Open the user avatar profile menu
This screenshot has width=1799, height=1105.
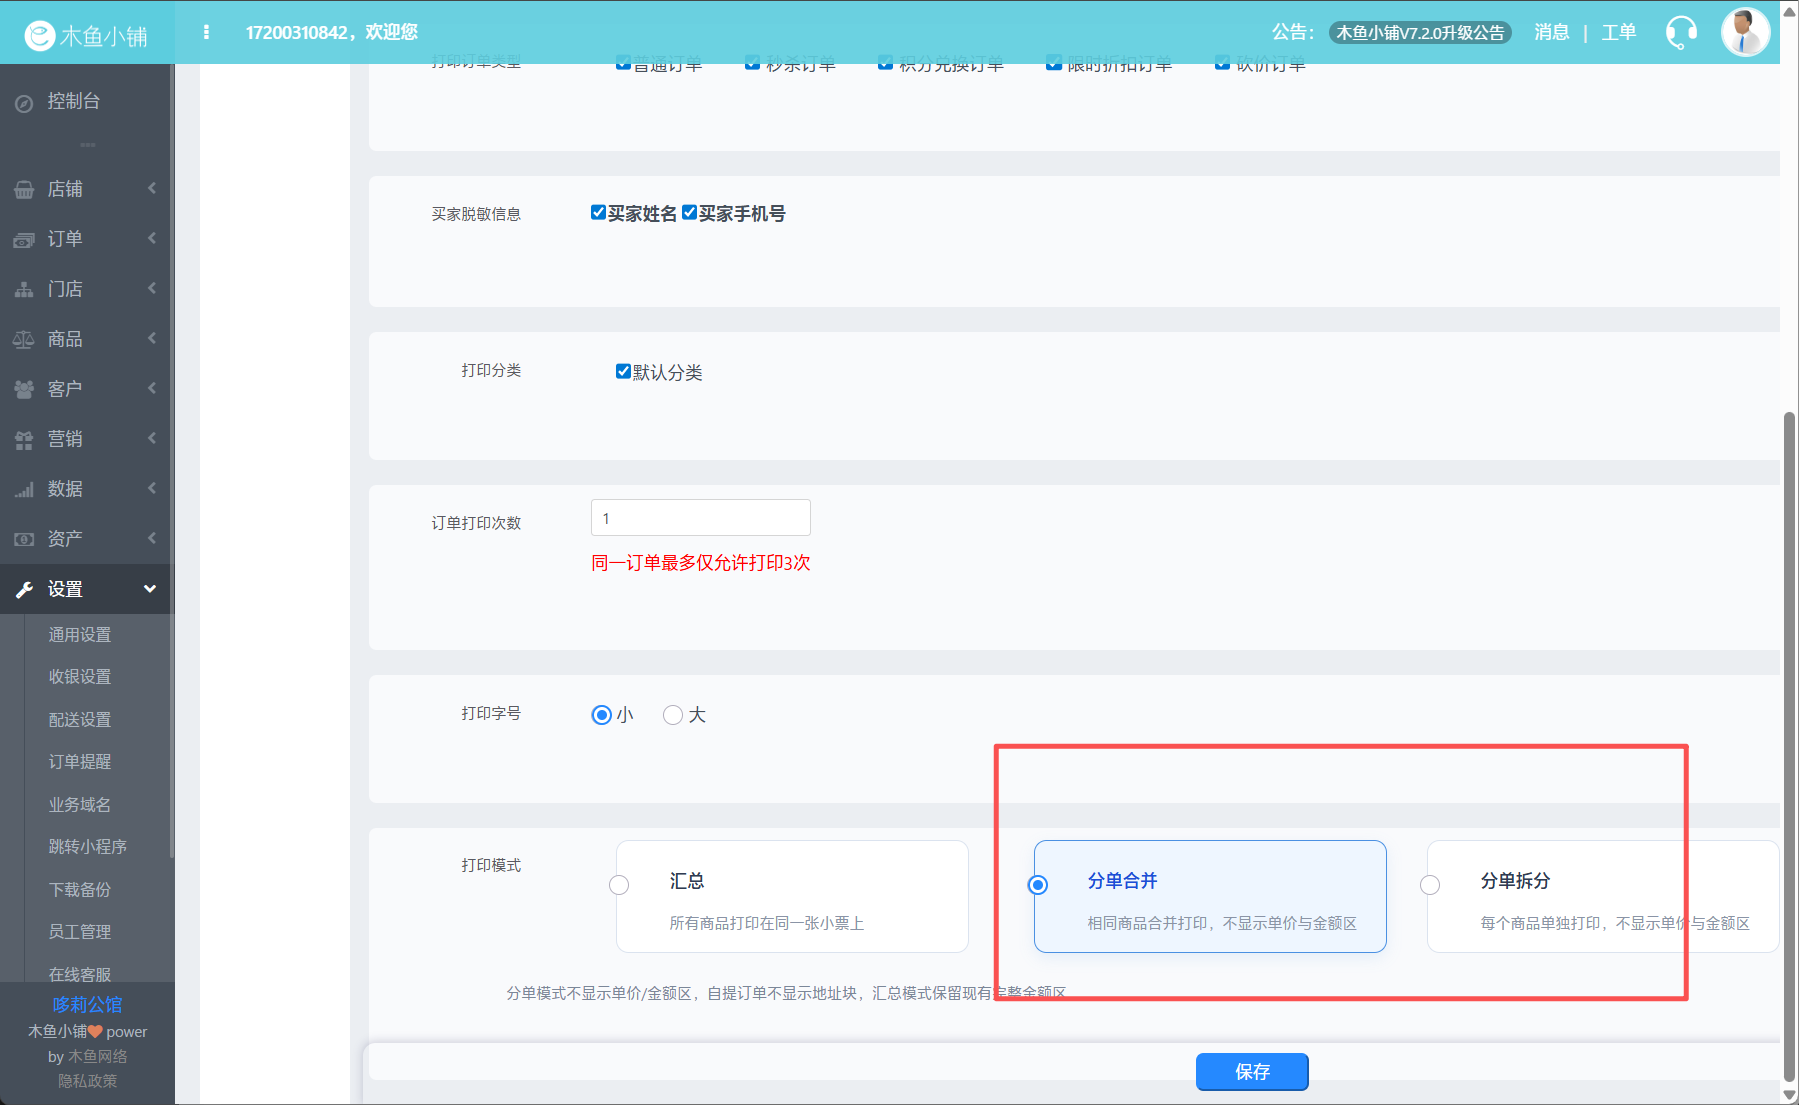coord(1745,32)
